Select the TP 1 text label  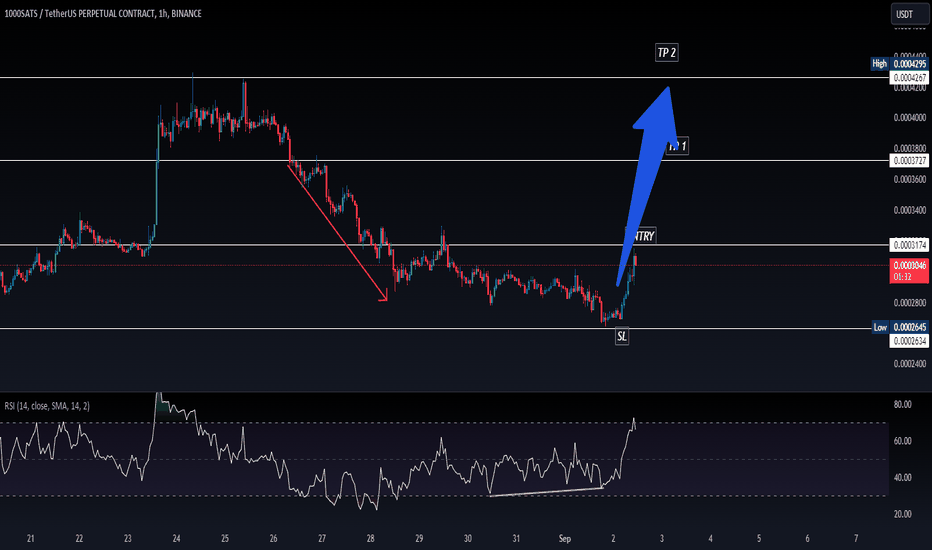(677, 146)
